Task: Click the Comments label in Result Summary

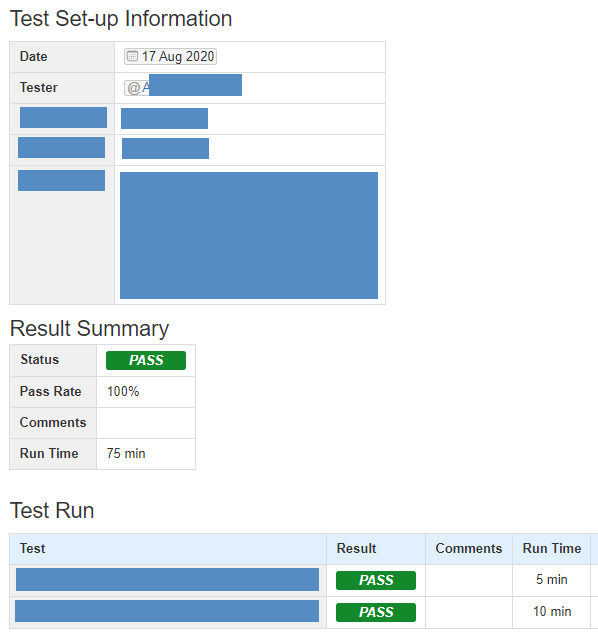Action: (x=53, y=422)
